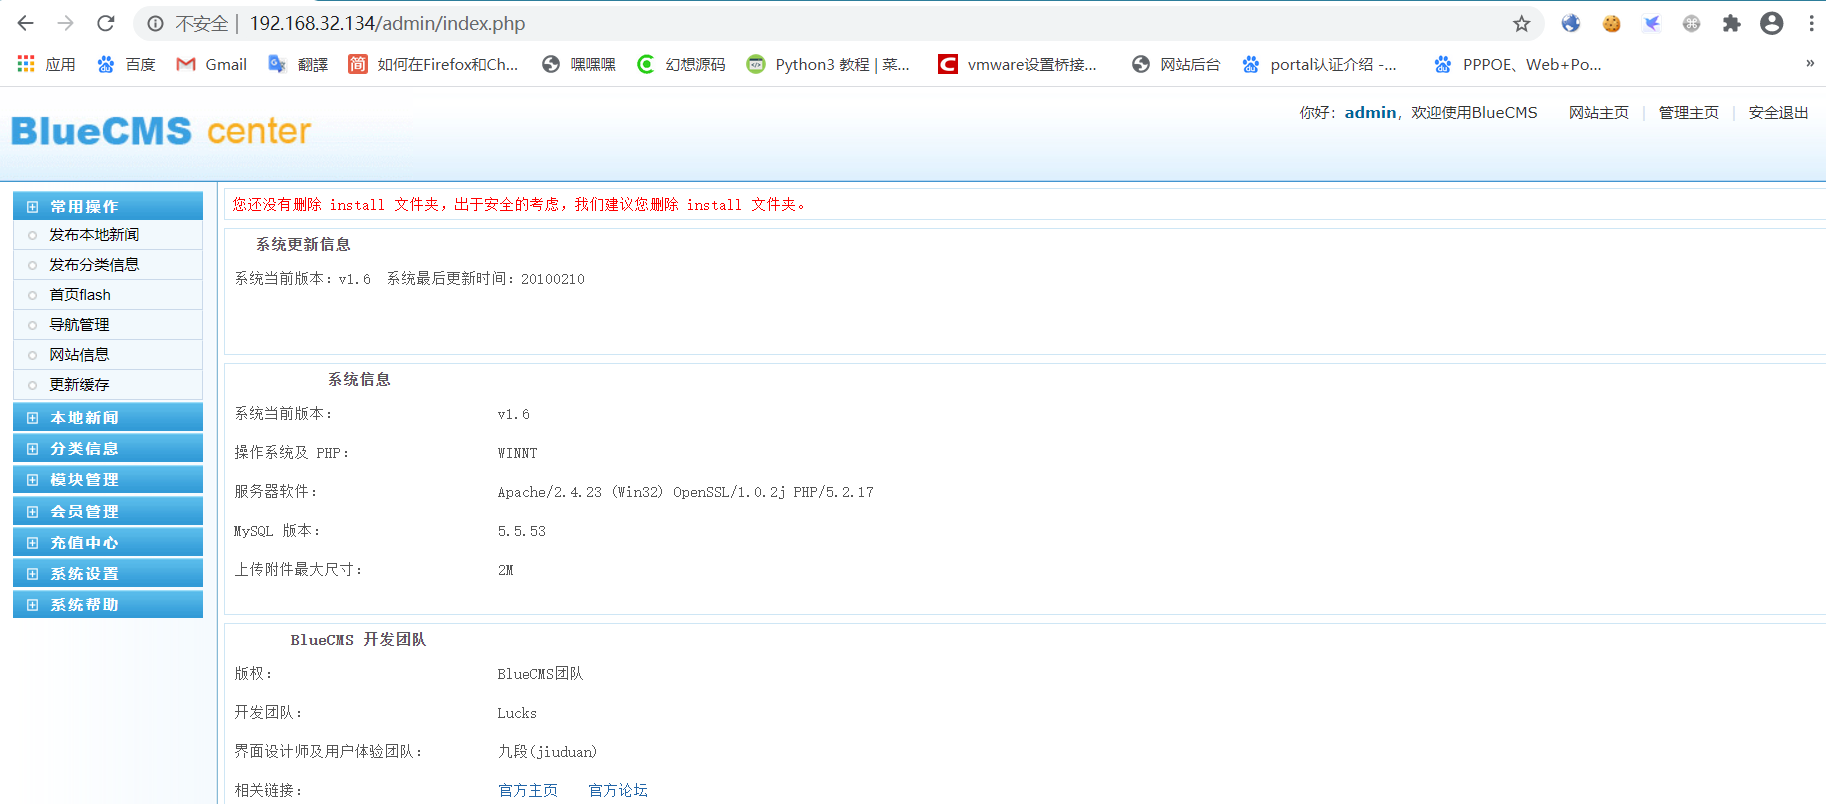
Task: Click the MySQL version 5.5.53 value
Action: 522,531
